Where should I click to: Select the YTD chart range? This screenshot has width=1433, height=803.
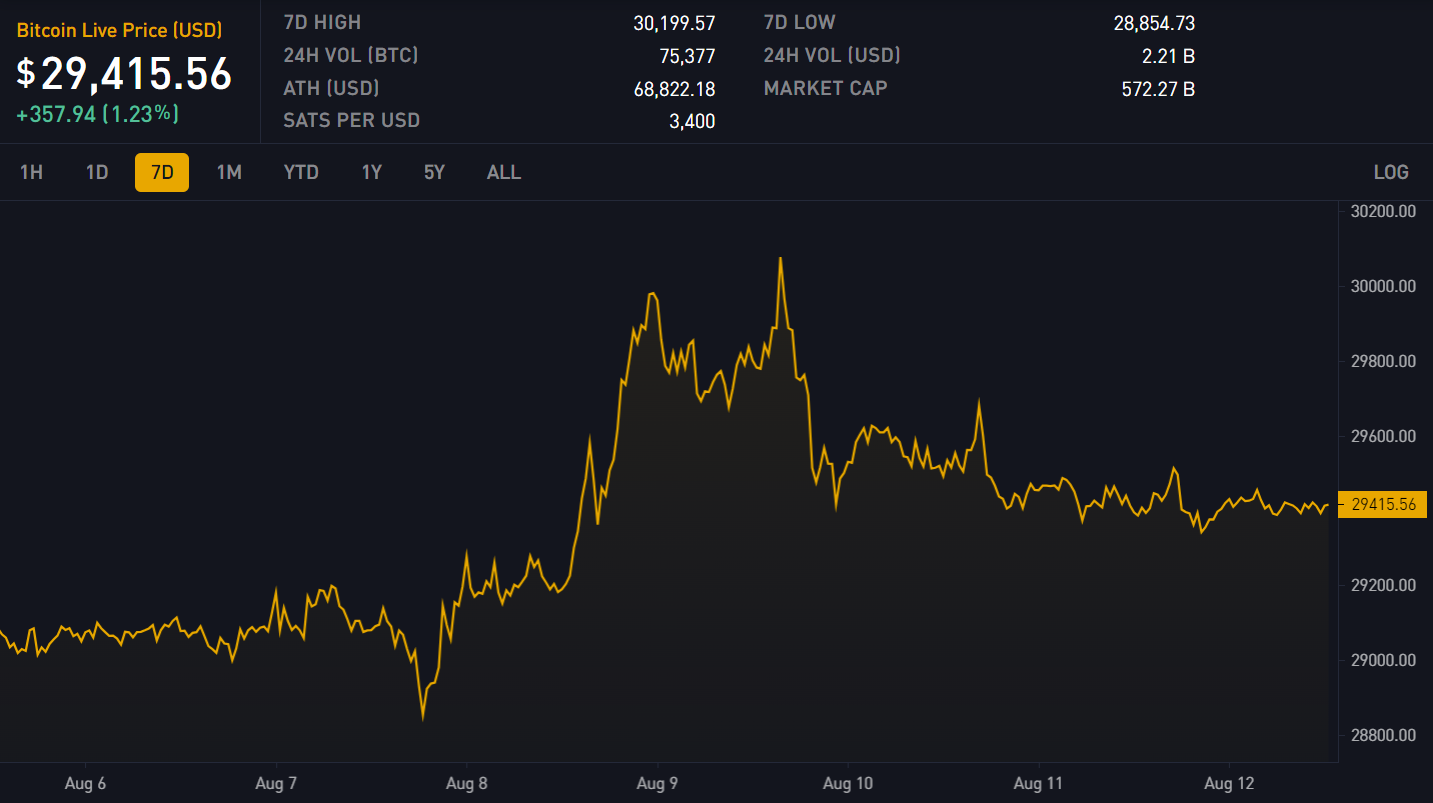301,172
